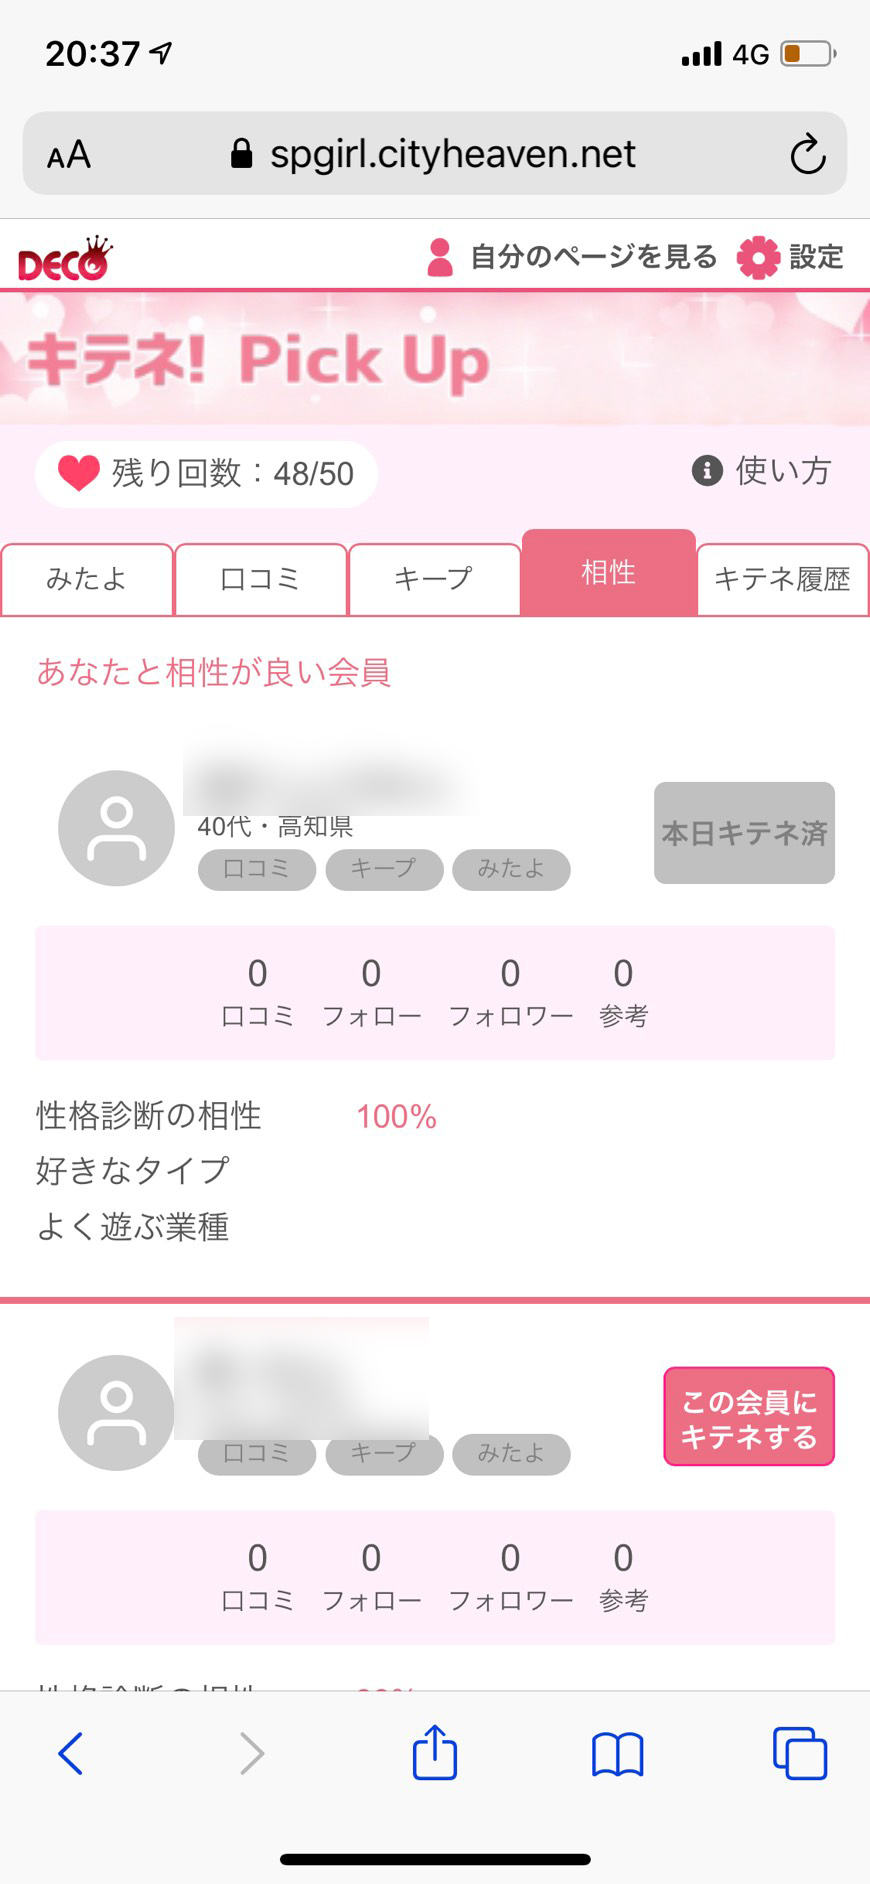
Task: Open the キープ tab
Action: click(x=434, y=579)
